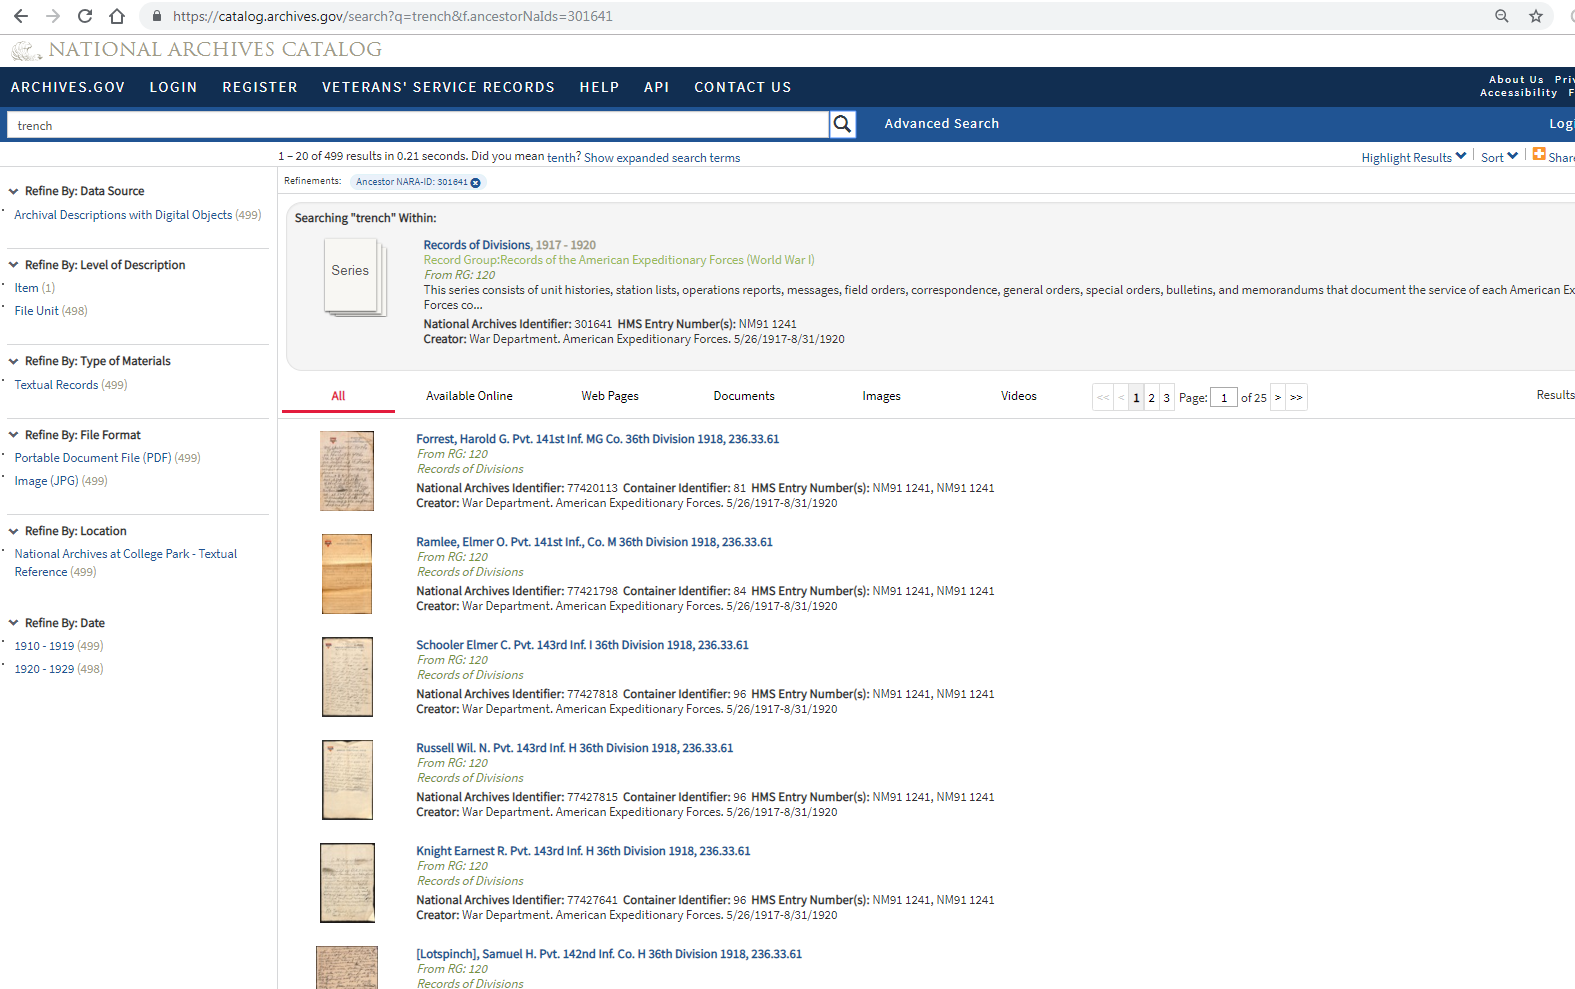Open Ramlee, Elmer O. record title
The image size is (1575, 989).
[594, 542]
